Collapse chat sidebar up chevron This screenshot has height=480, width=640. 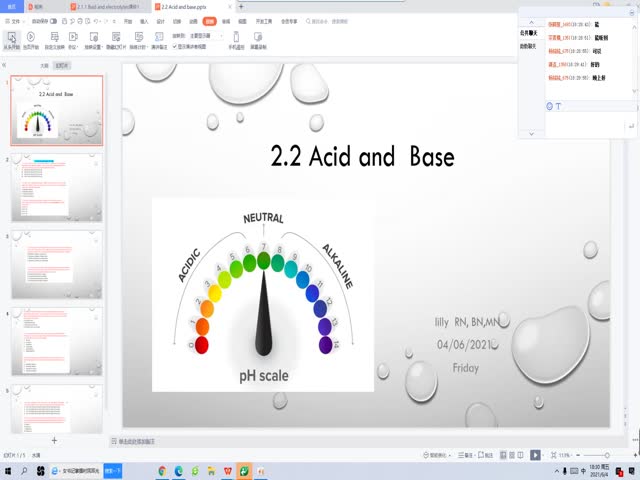click(531, 22)
